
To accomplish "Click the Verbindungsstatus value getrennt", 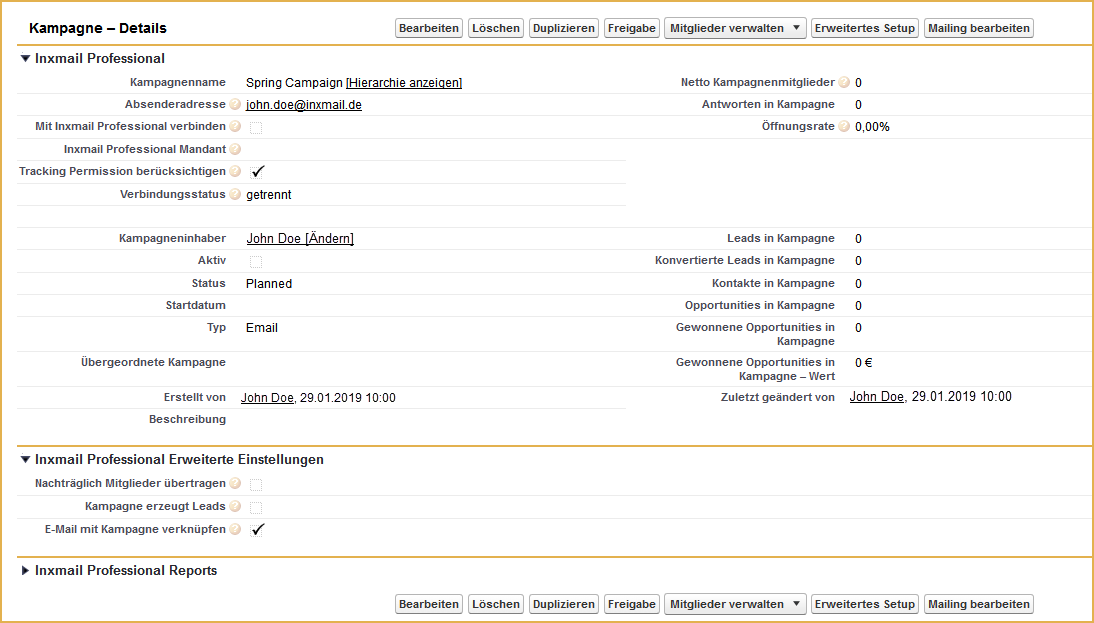I will (269, 195).
